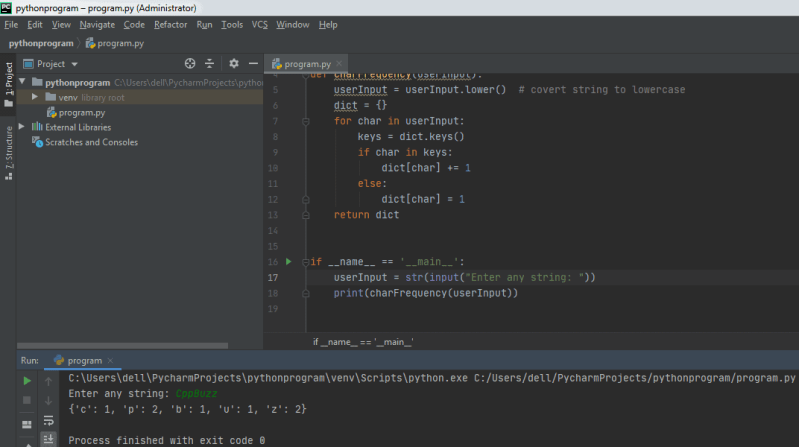Click the locate current file crosshair icon

(190, 64)
